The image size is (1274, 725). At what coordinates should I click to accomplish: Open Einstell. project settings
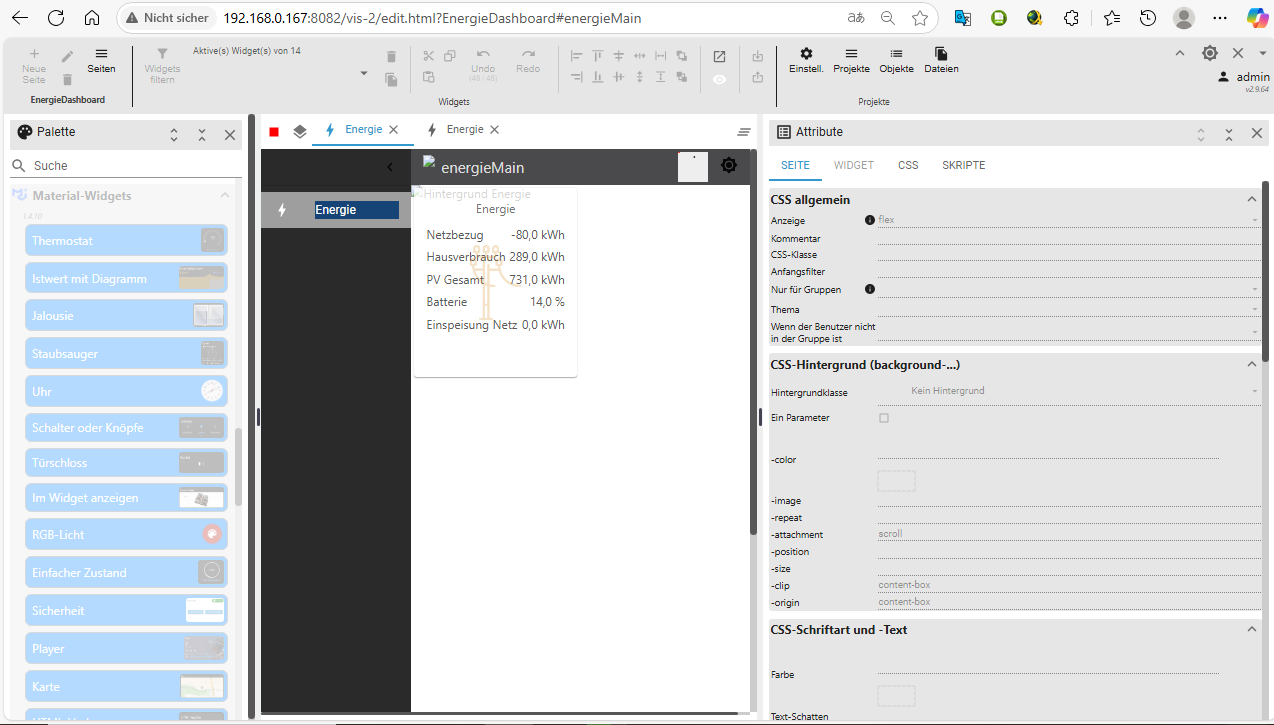pyautogui.click(x=806, y=60)
